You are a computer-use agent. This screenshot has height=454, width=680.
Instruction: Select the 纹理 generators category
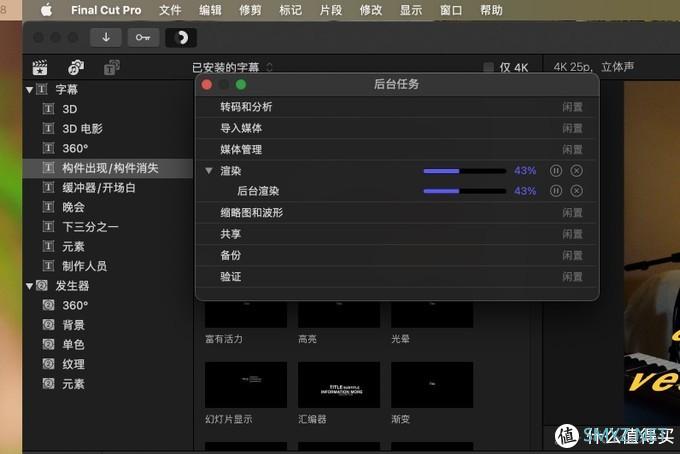[108, 364]
